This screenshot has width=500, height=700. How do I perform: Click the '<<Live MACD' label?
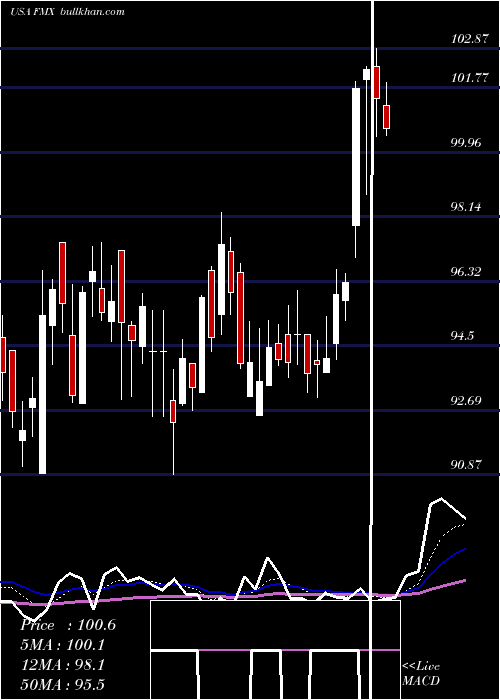[x=421, y=674]
